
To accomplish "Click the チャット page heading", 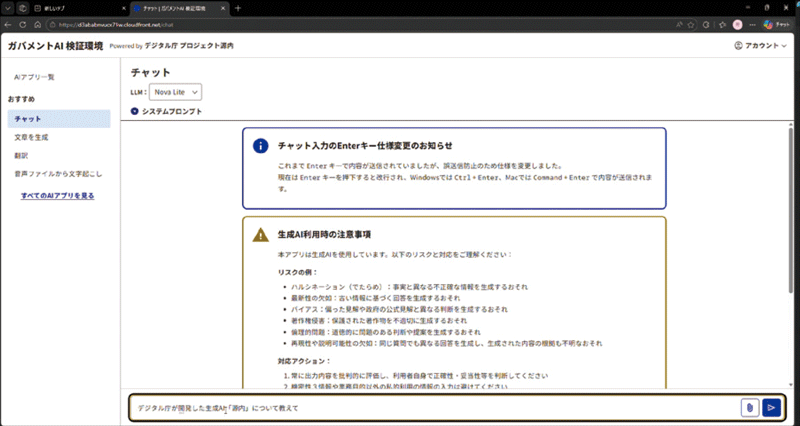I will pos(151,72).
